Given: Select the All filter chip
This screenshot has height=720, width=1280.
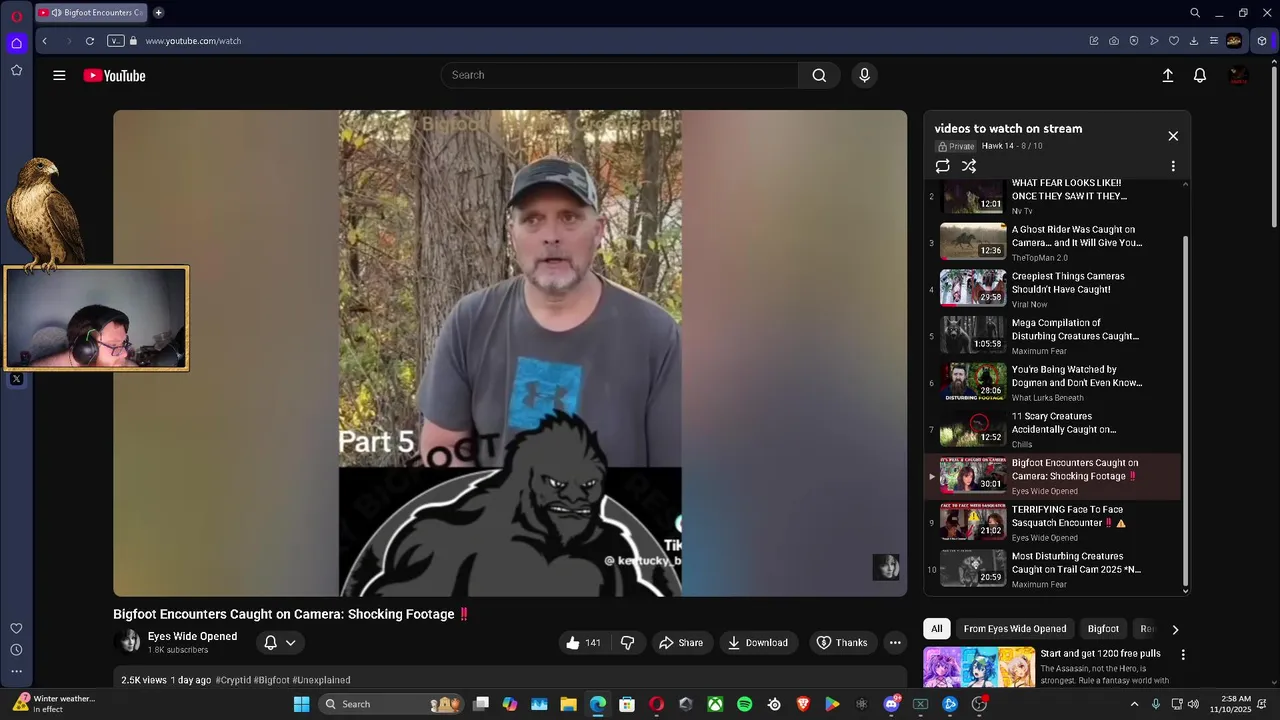Looking at the screenshot, I should point(936,629).
